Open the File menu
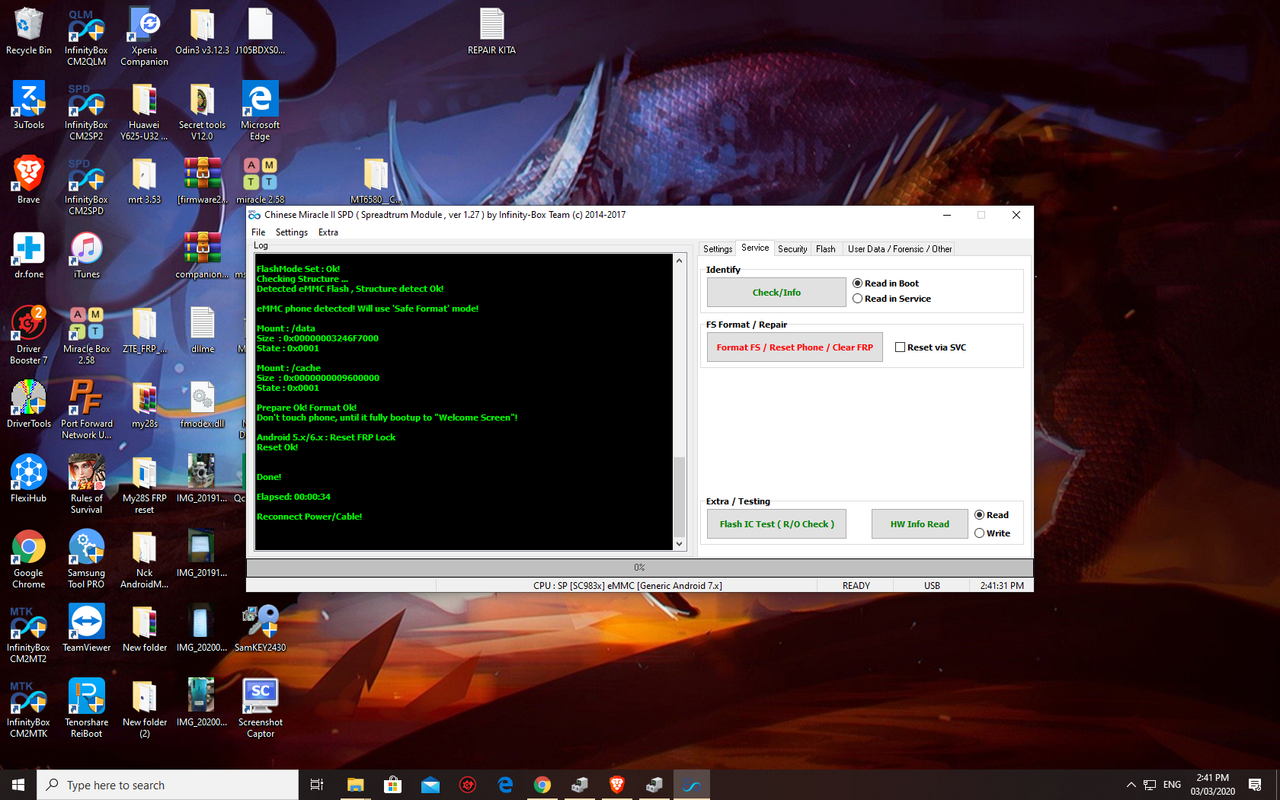1280x800 pixels. (258, 232)
